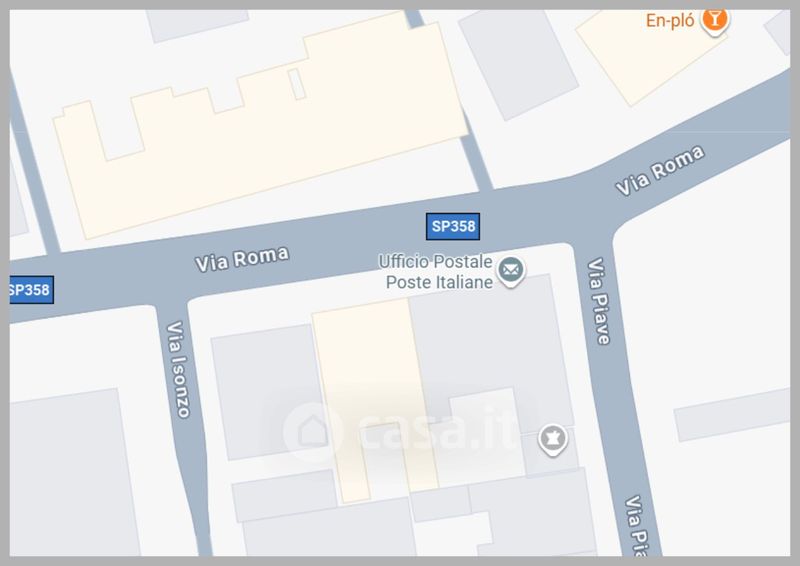Open the Ufficio Postale envelope marker

511,271
